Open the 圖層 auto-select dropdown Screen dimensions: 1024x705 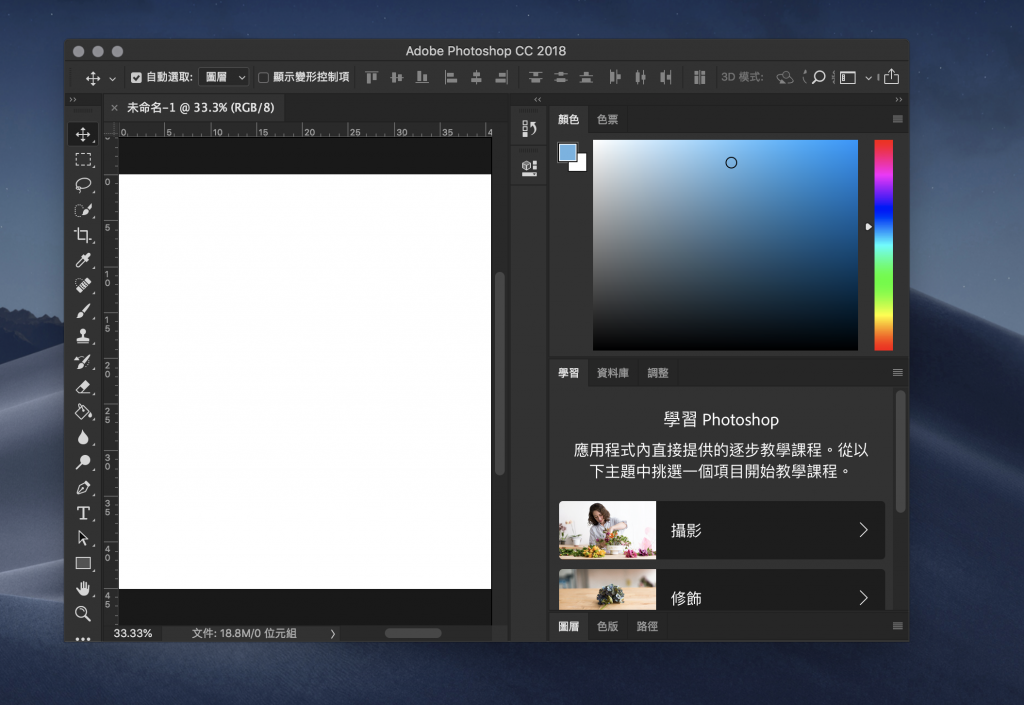point(224,77)
